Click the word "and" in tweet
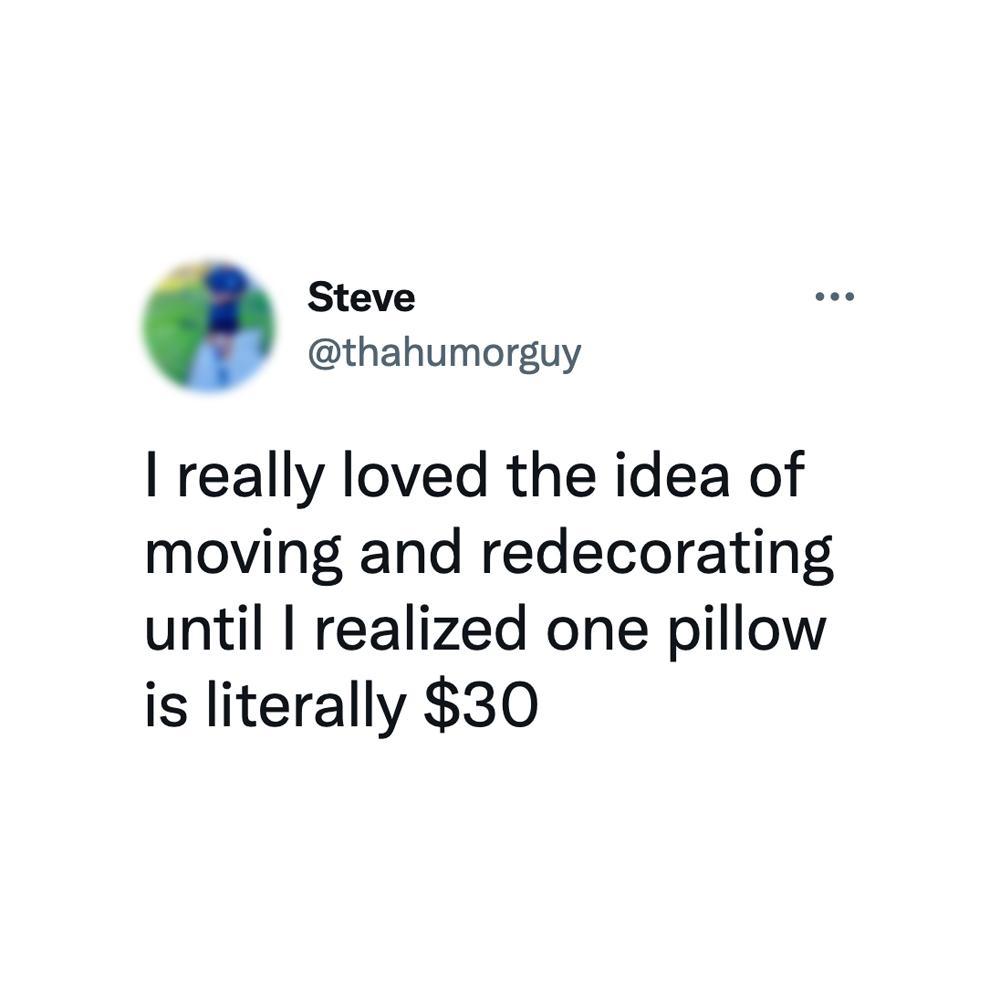 tap(410, 552)
